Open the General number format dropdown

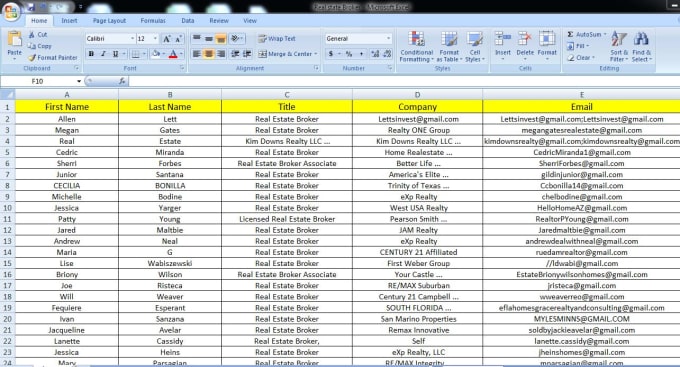pyautogui.click(x=388, y=39)
